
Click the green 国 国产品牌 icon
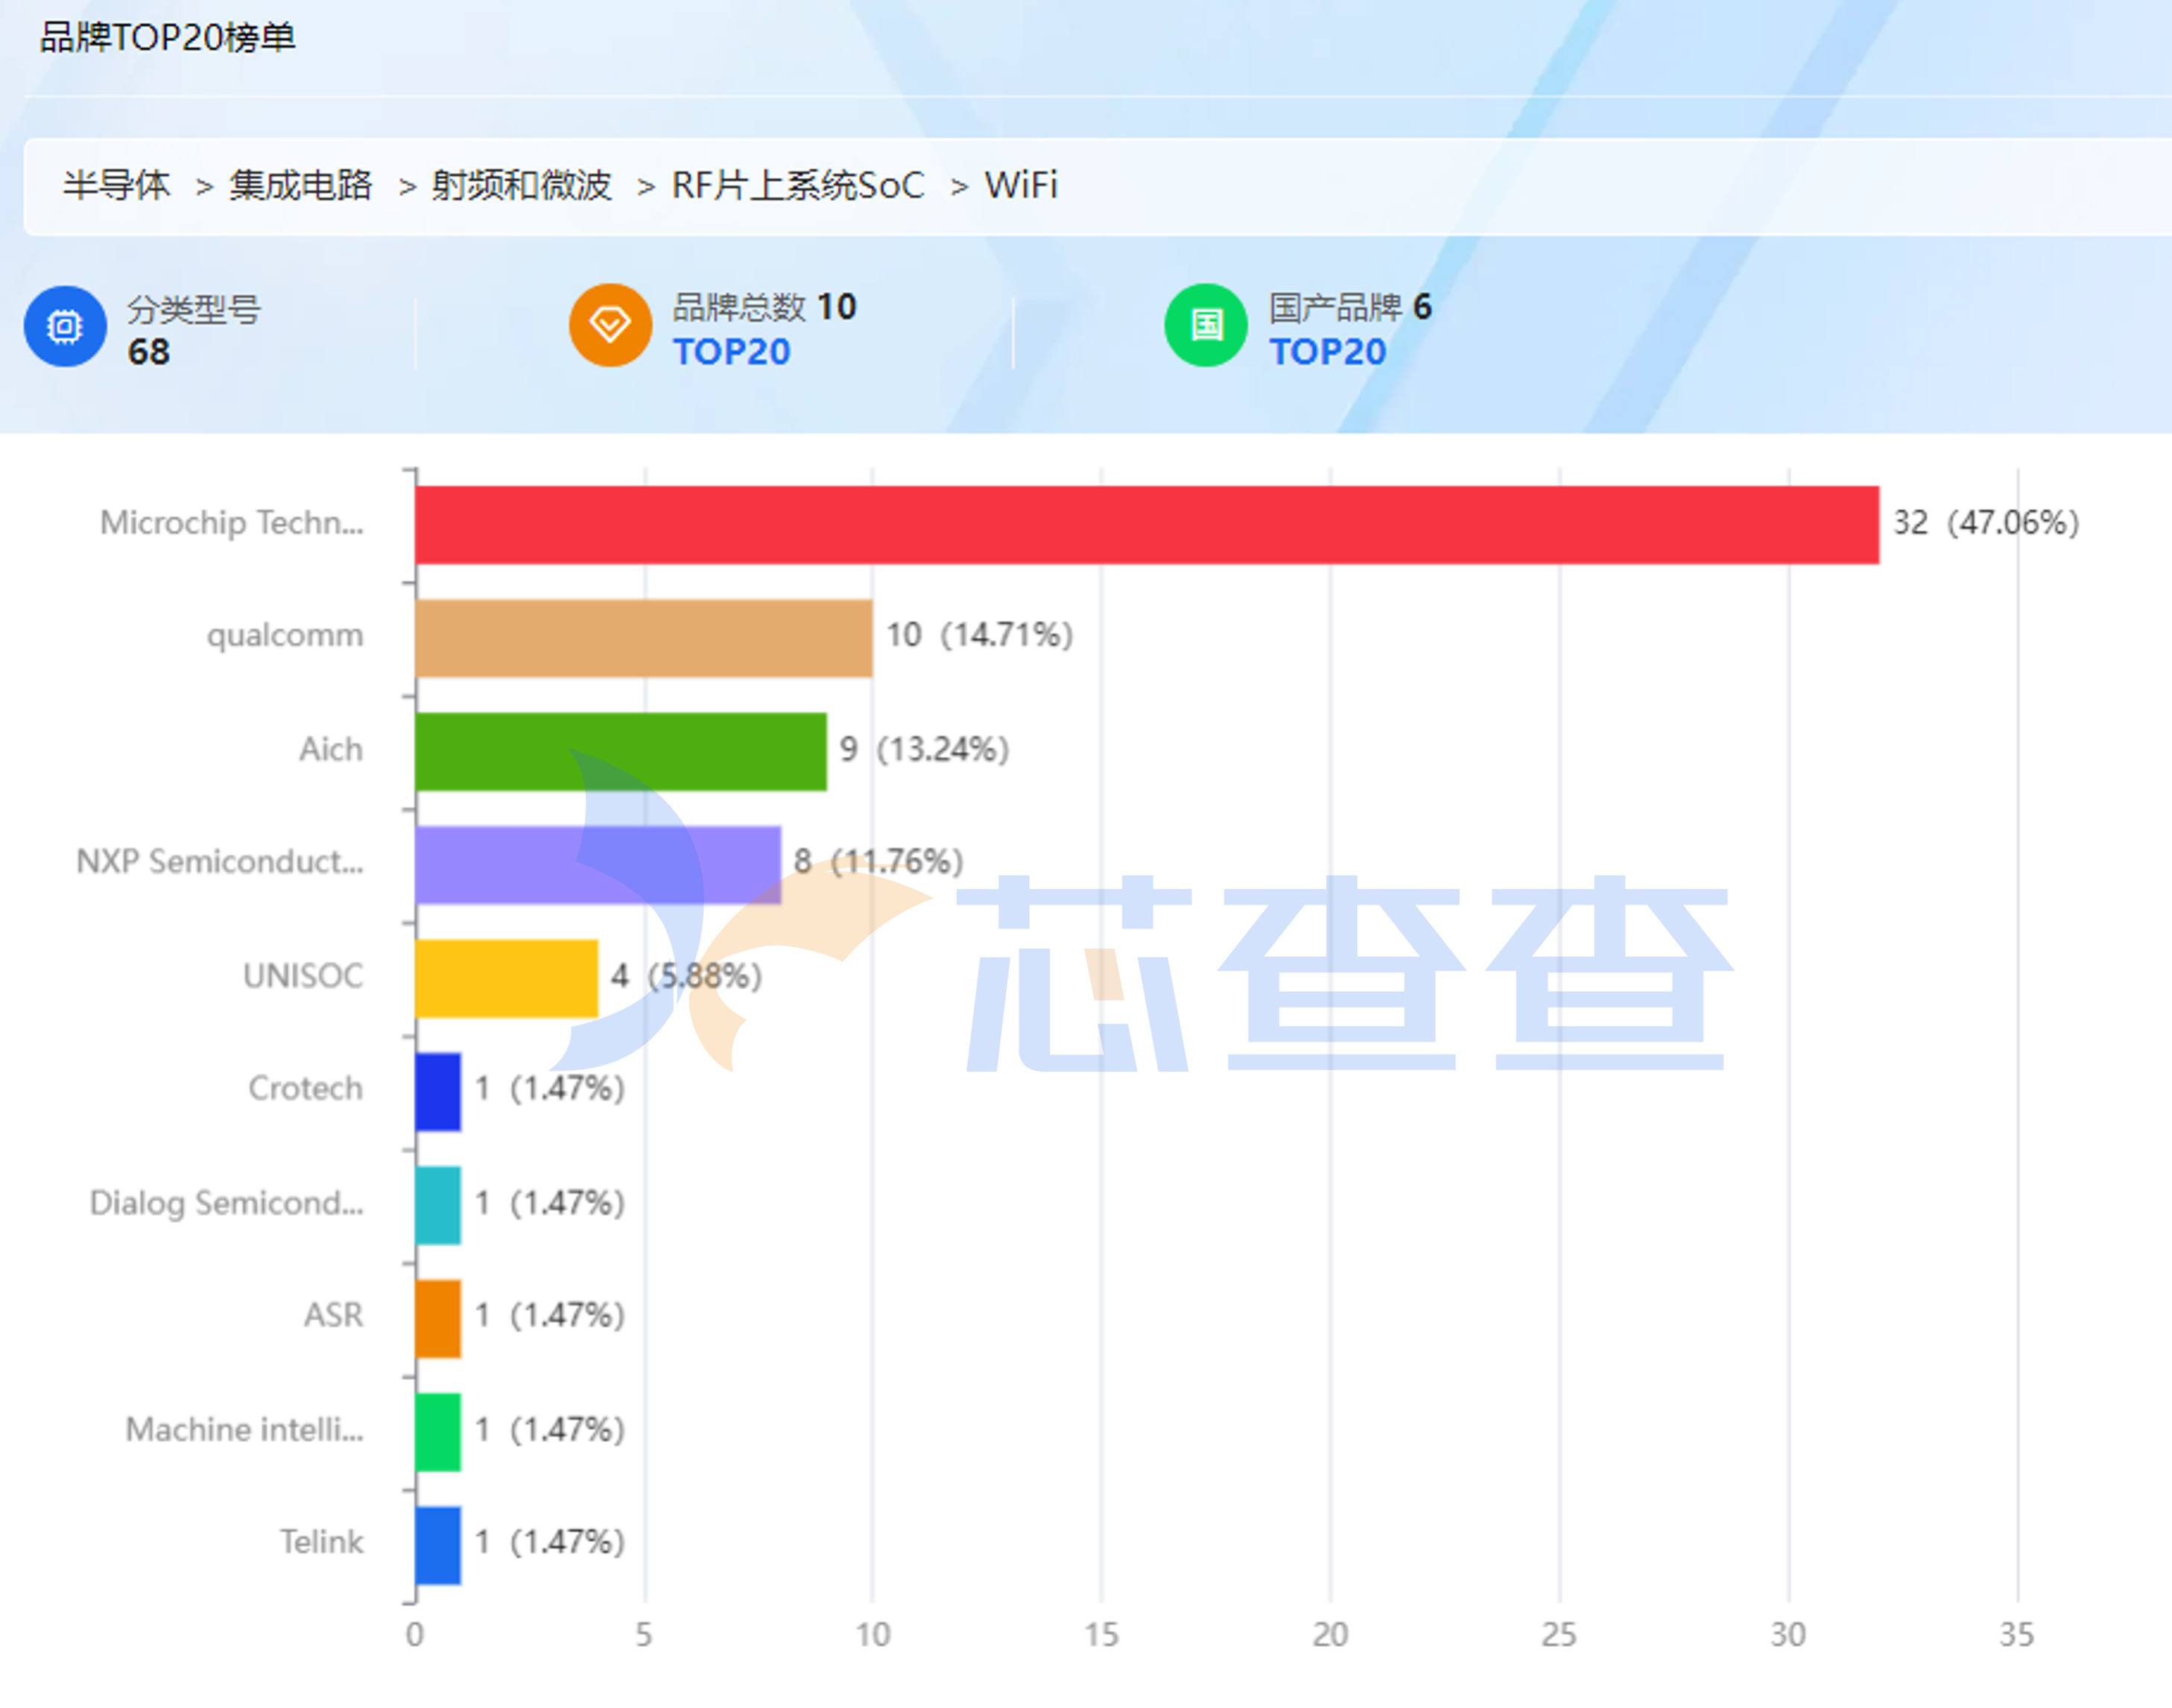(x=1206, y=325)
